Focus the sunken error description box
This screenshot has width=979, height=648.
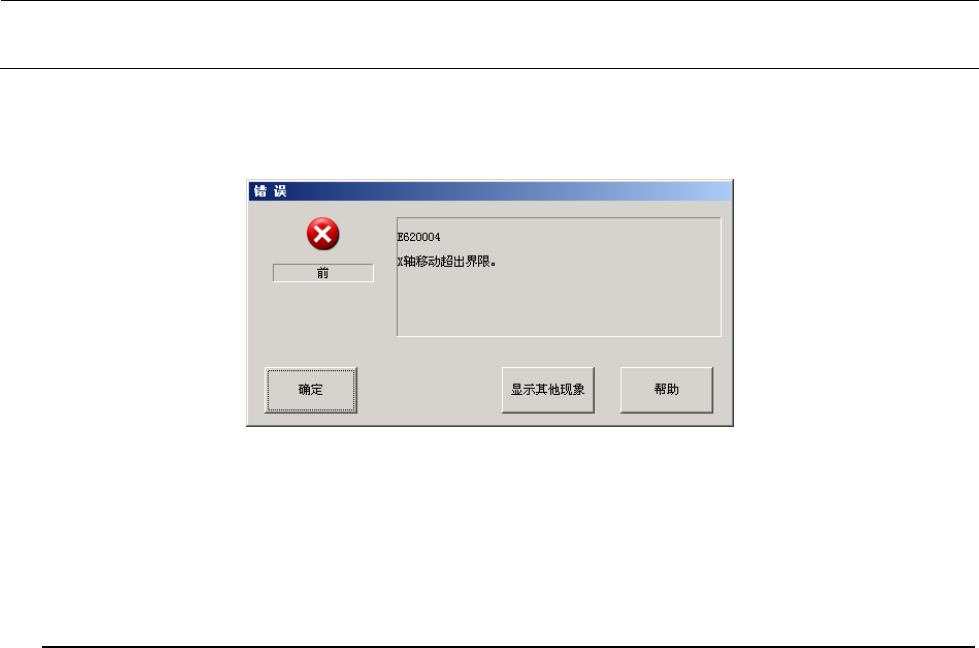558,277
